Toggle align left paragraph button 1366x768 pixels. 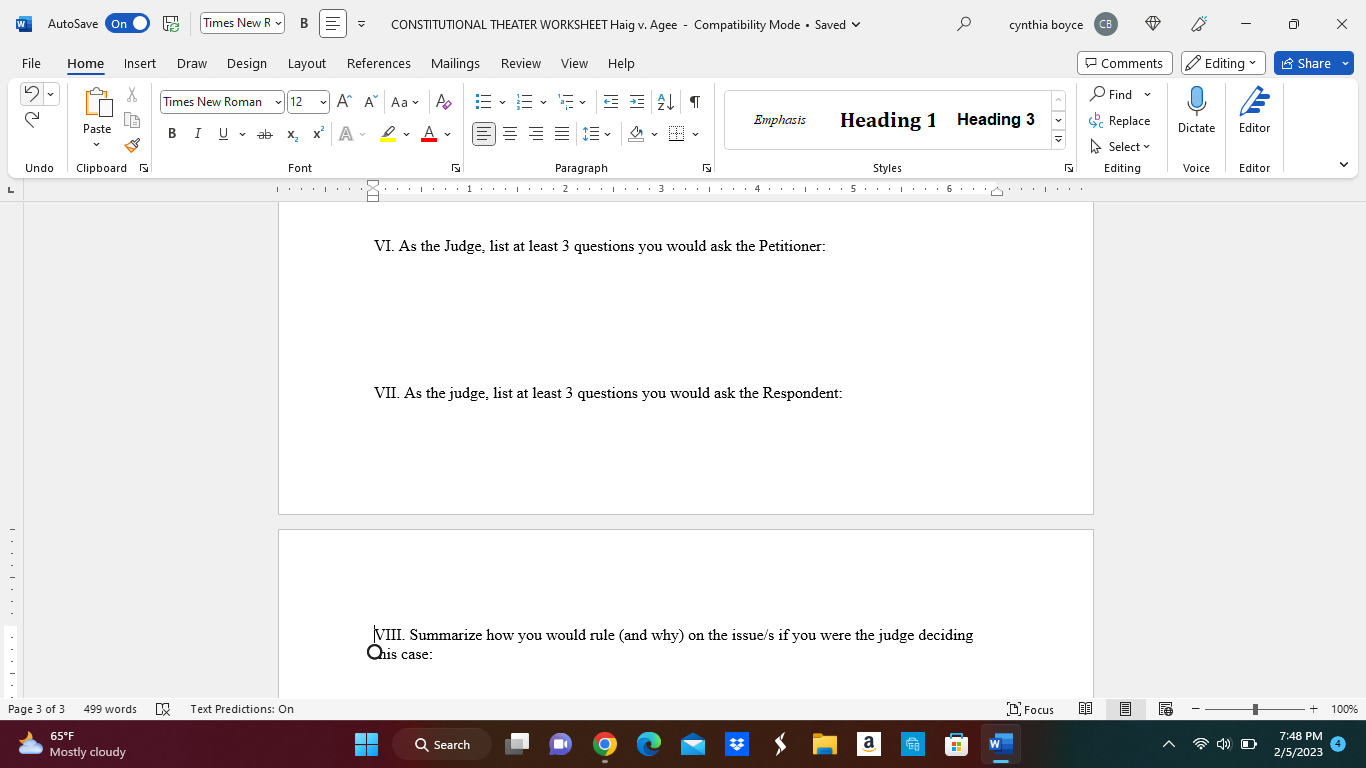[x=484, y=134]
